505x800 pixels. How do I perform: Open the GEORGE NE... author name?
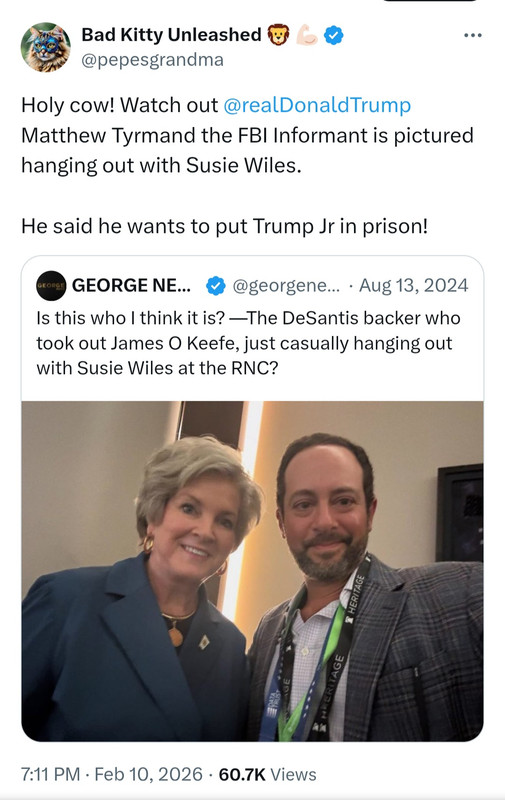(x=131, y=285)
